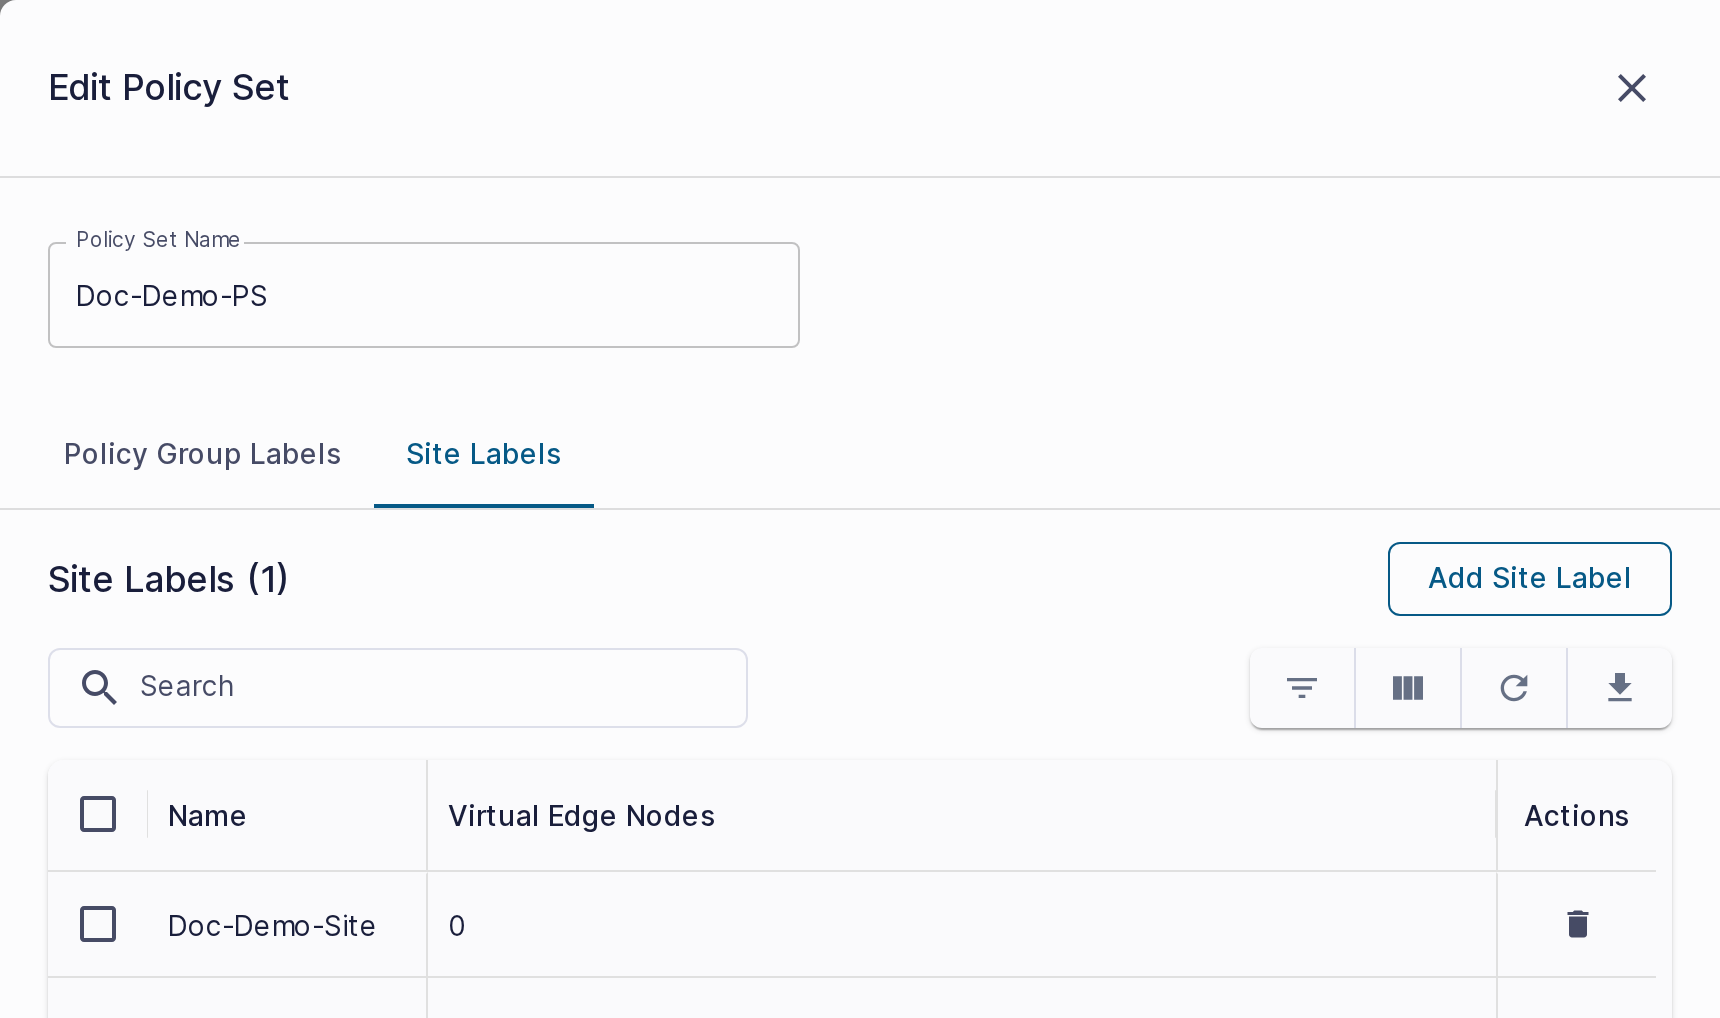This screenshot has width=1720, height=1018.
Task: Open the column chooser icon
Action: click(1408, 688)
